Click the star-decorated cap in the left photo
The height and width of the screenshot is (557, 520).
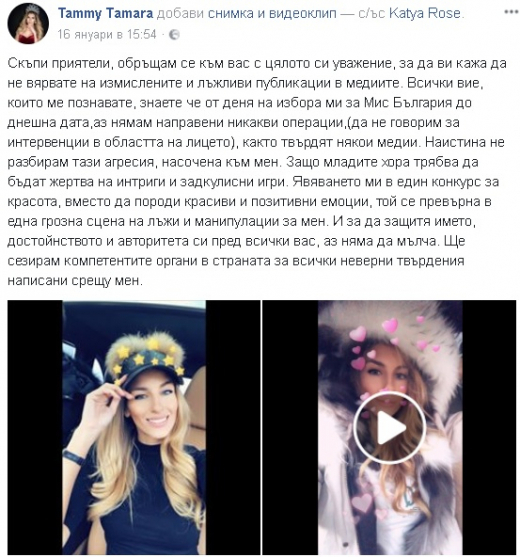146,357
